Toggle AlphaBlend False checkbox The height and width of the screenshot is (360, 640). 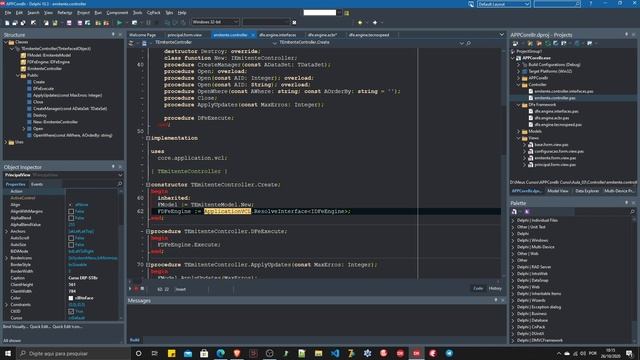coord(71,218)
